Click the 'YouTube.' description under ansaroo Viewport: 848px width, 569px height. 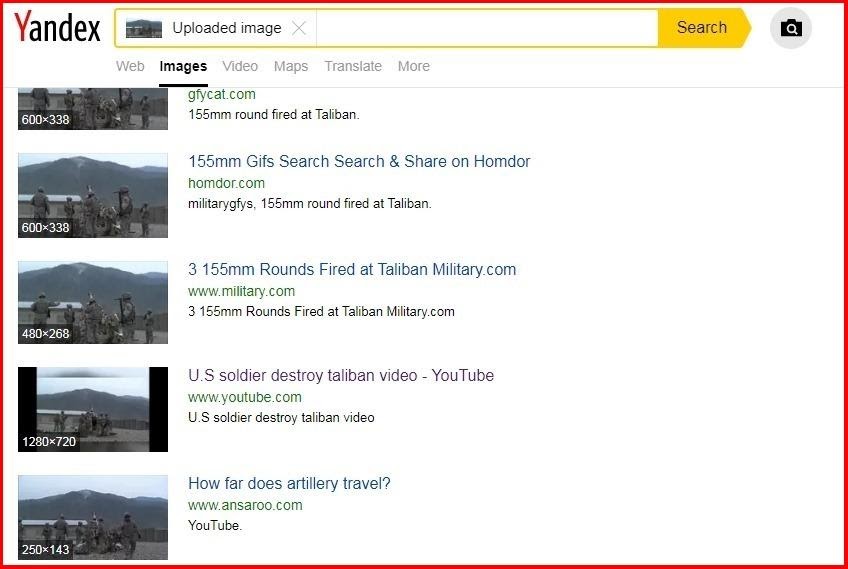coord(215,525)
